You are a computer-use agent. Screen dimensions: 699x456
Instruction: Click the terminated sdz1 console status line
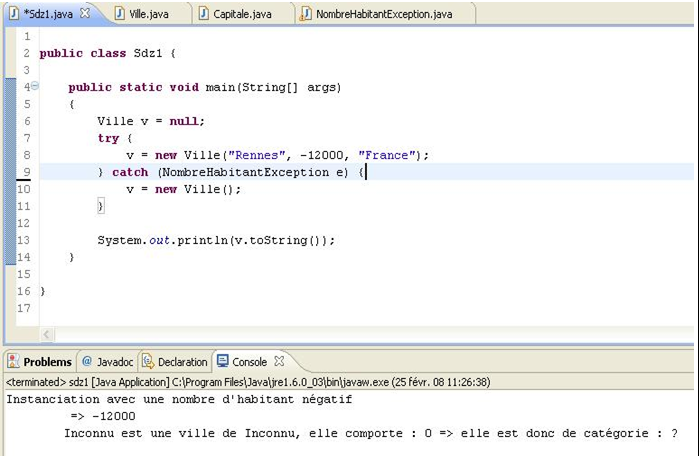tap(248, 382)
